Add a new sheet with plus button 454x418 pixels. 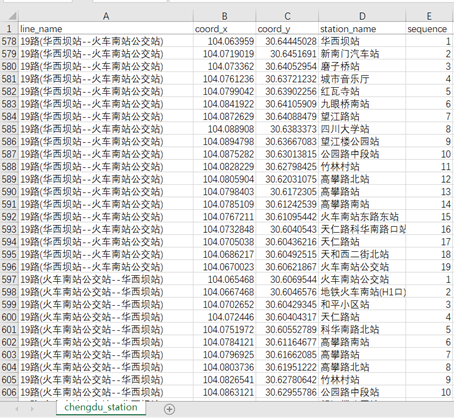[x=169, y=409]
